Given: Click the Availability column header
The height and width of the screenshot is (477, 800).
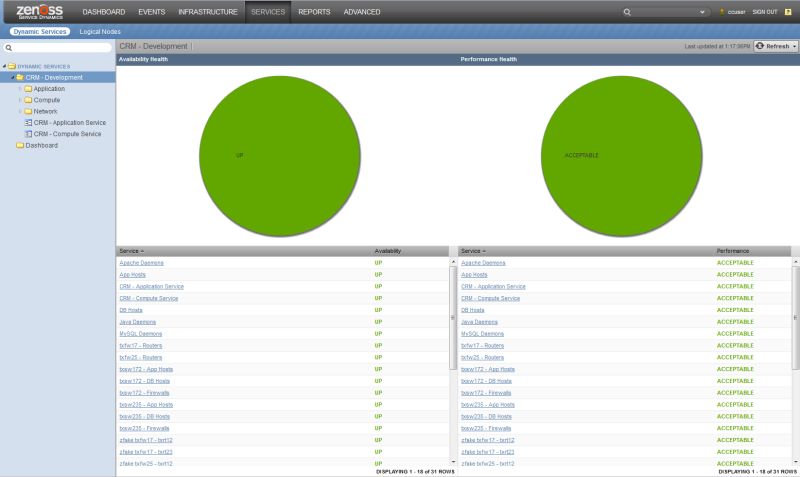Looking at the screenshot, I should (388, 251).
